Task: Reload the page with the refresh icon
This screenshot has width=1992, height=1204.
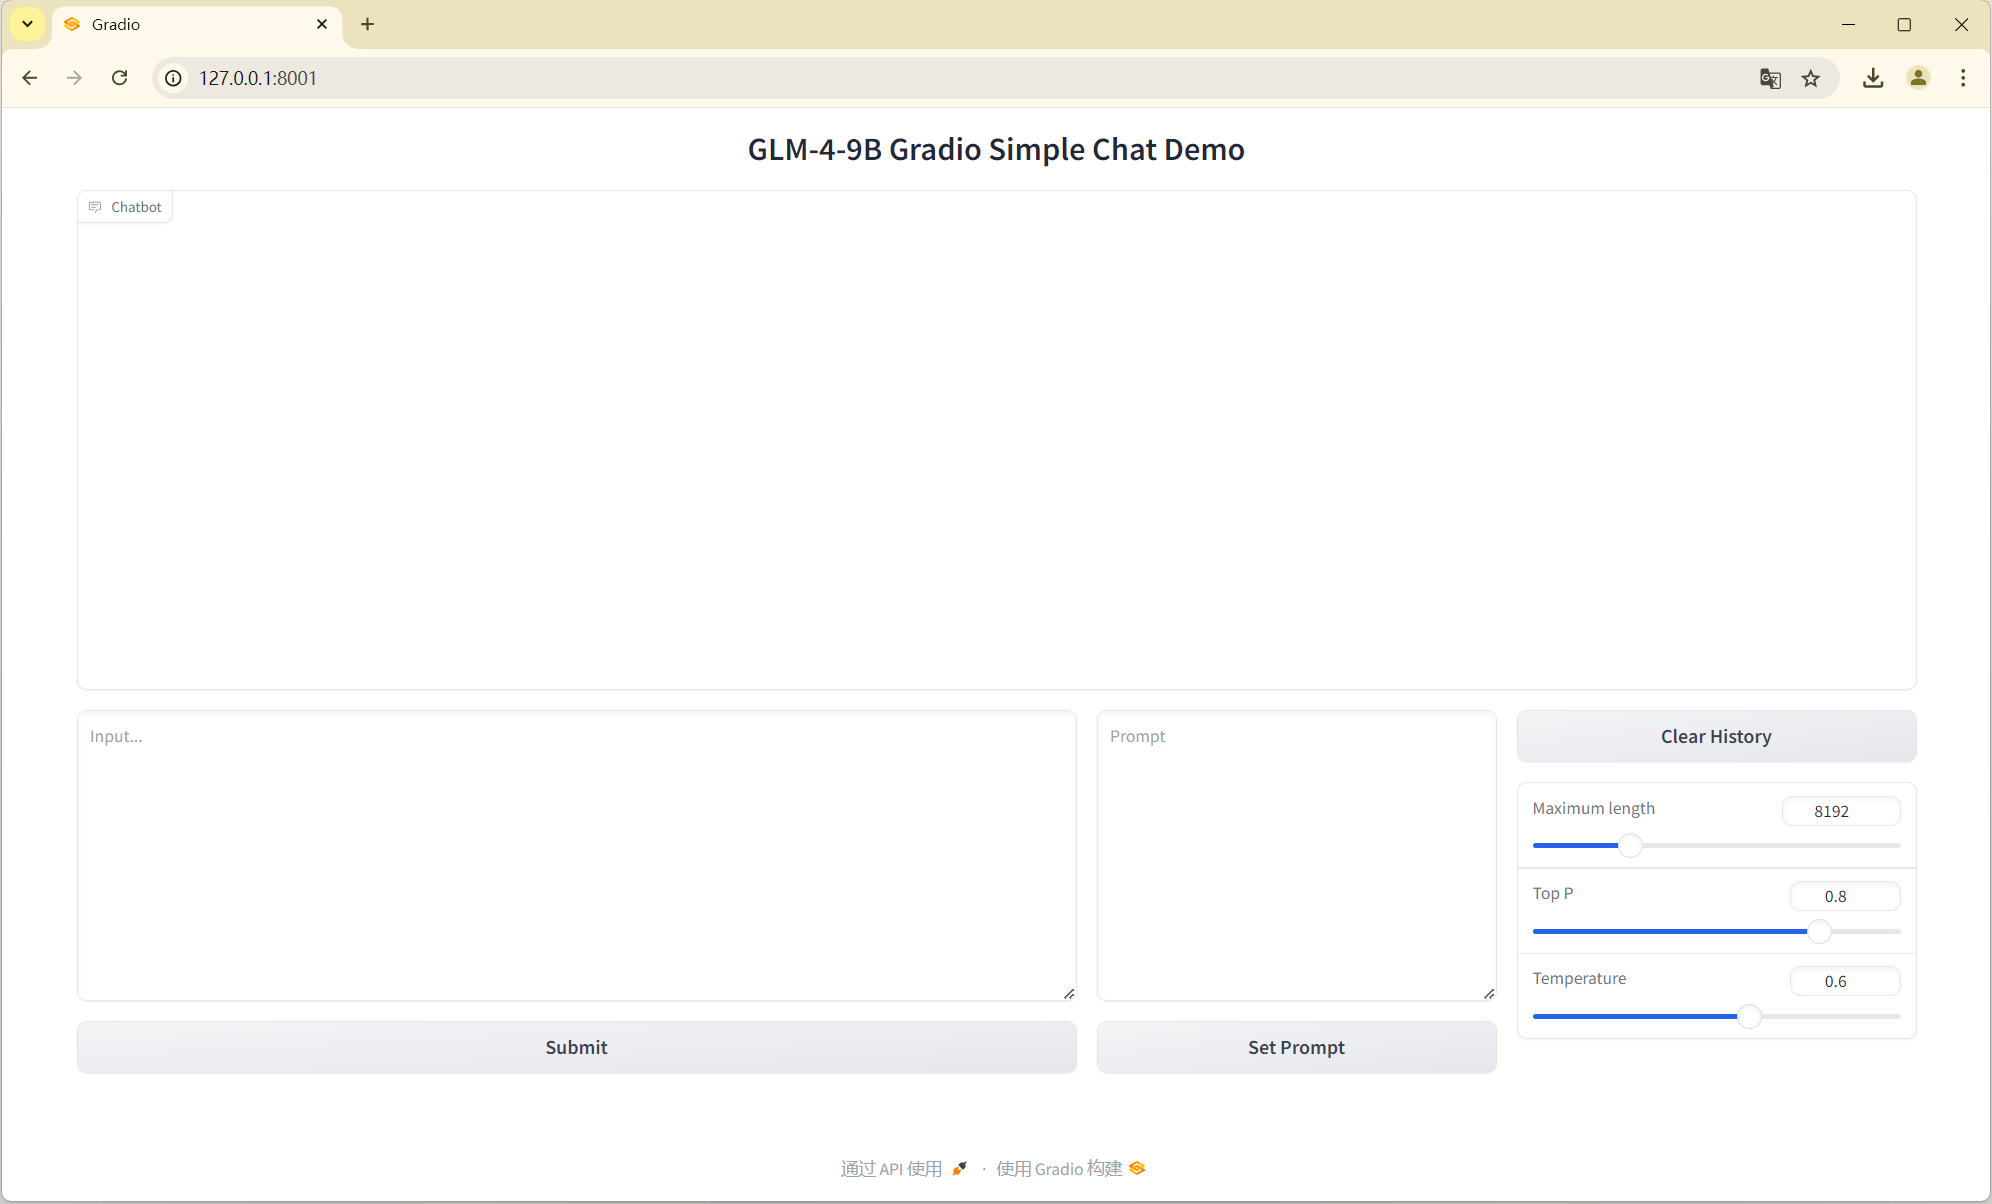Action: pyautogui.click(x=120, y=77)
